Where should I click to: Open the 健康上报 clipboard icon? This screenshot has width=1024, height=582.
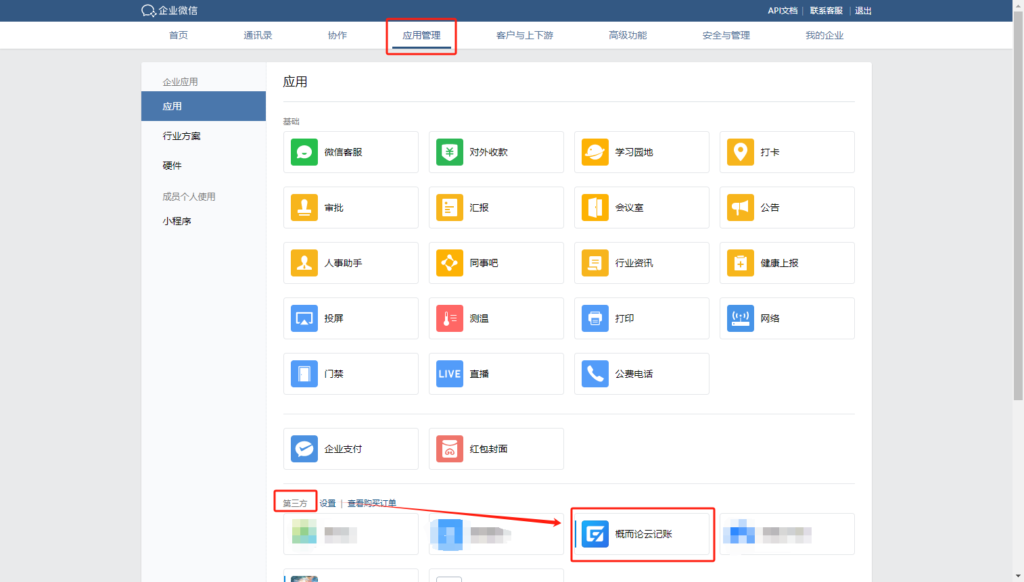point(740,263)
